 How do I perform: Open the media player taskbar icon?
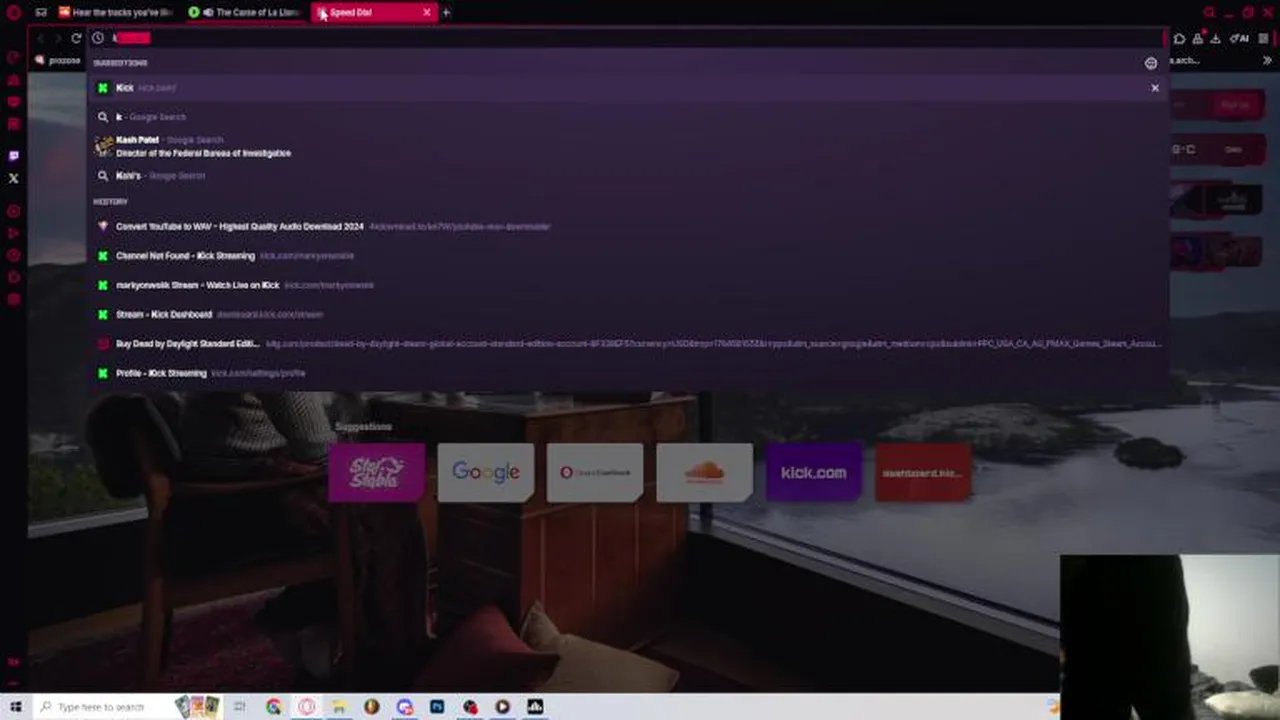tap(502, 707)
